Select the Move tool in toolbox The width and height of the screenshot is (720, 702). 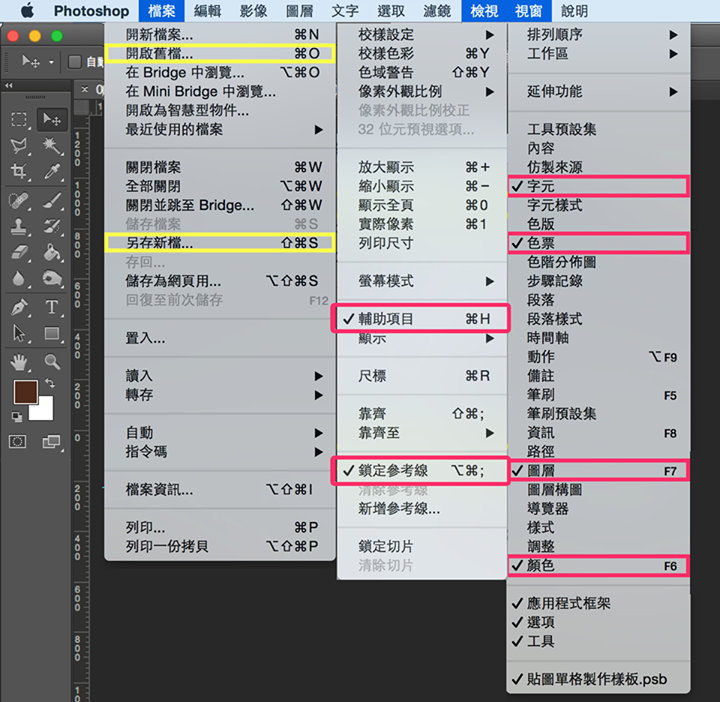51,119
